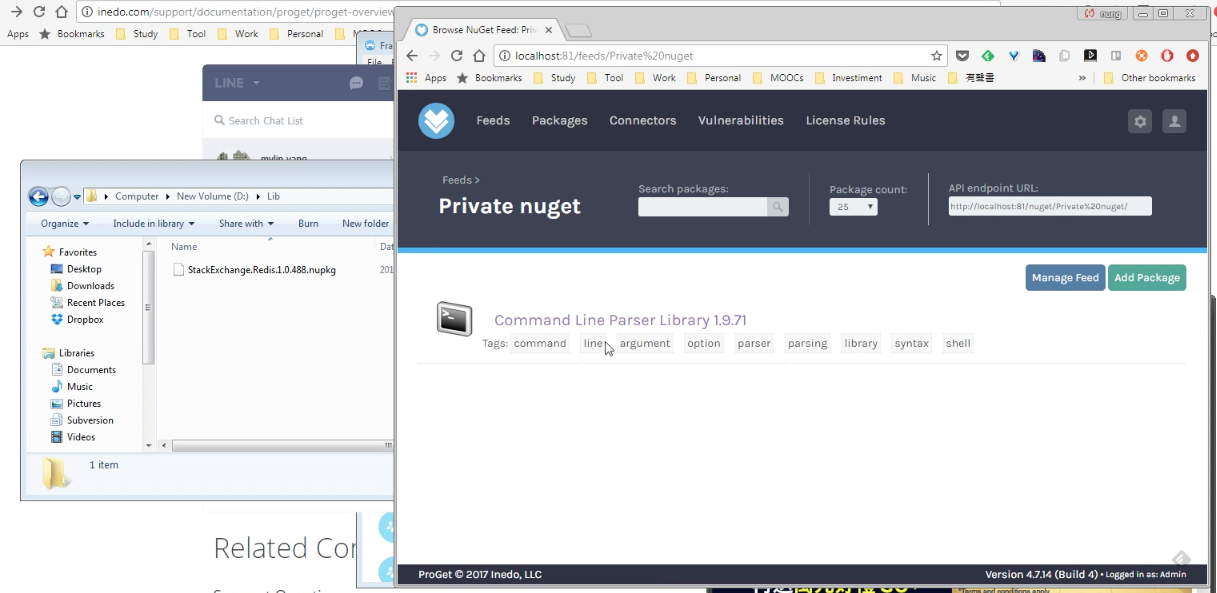1217x593 pixels.
Task: Open the Other bookmarks folder
Action: (1149, 78)
